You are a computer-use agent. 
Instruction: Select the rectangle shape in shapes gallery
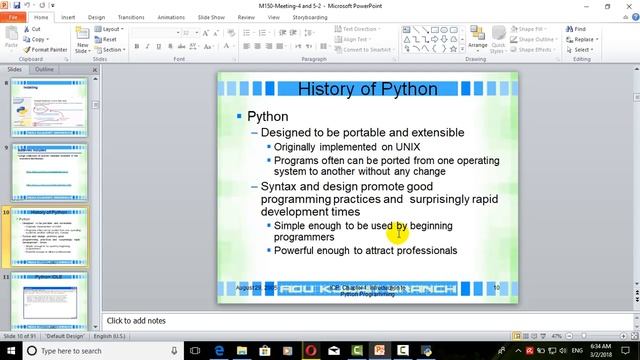[435, 30]
